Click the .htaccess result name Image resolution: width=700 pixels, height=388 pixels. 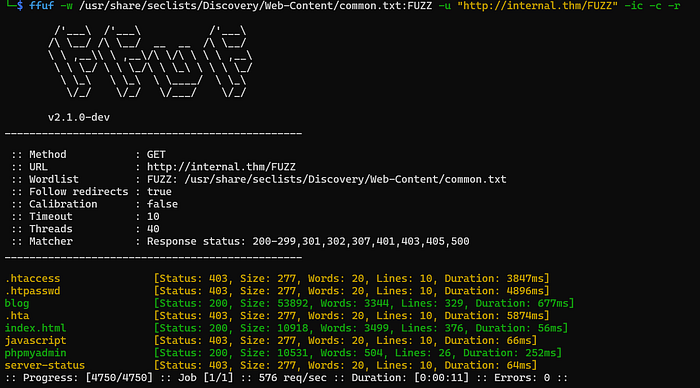[x=32, y=279]
